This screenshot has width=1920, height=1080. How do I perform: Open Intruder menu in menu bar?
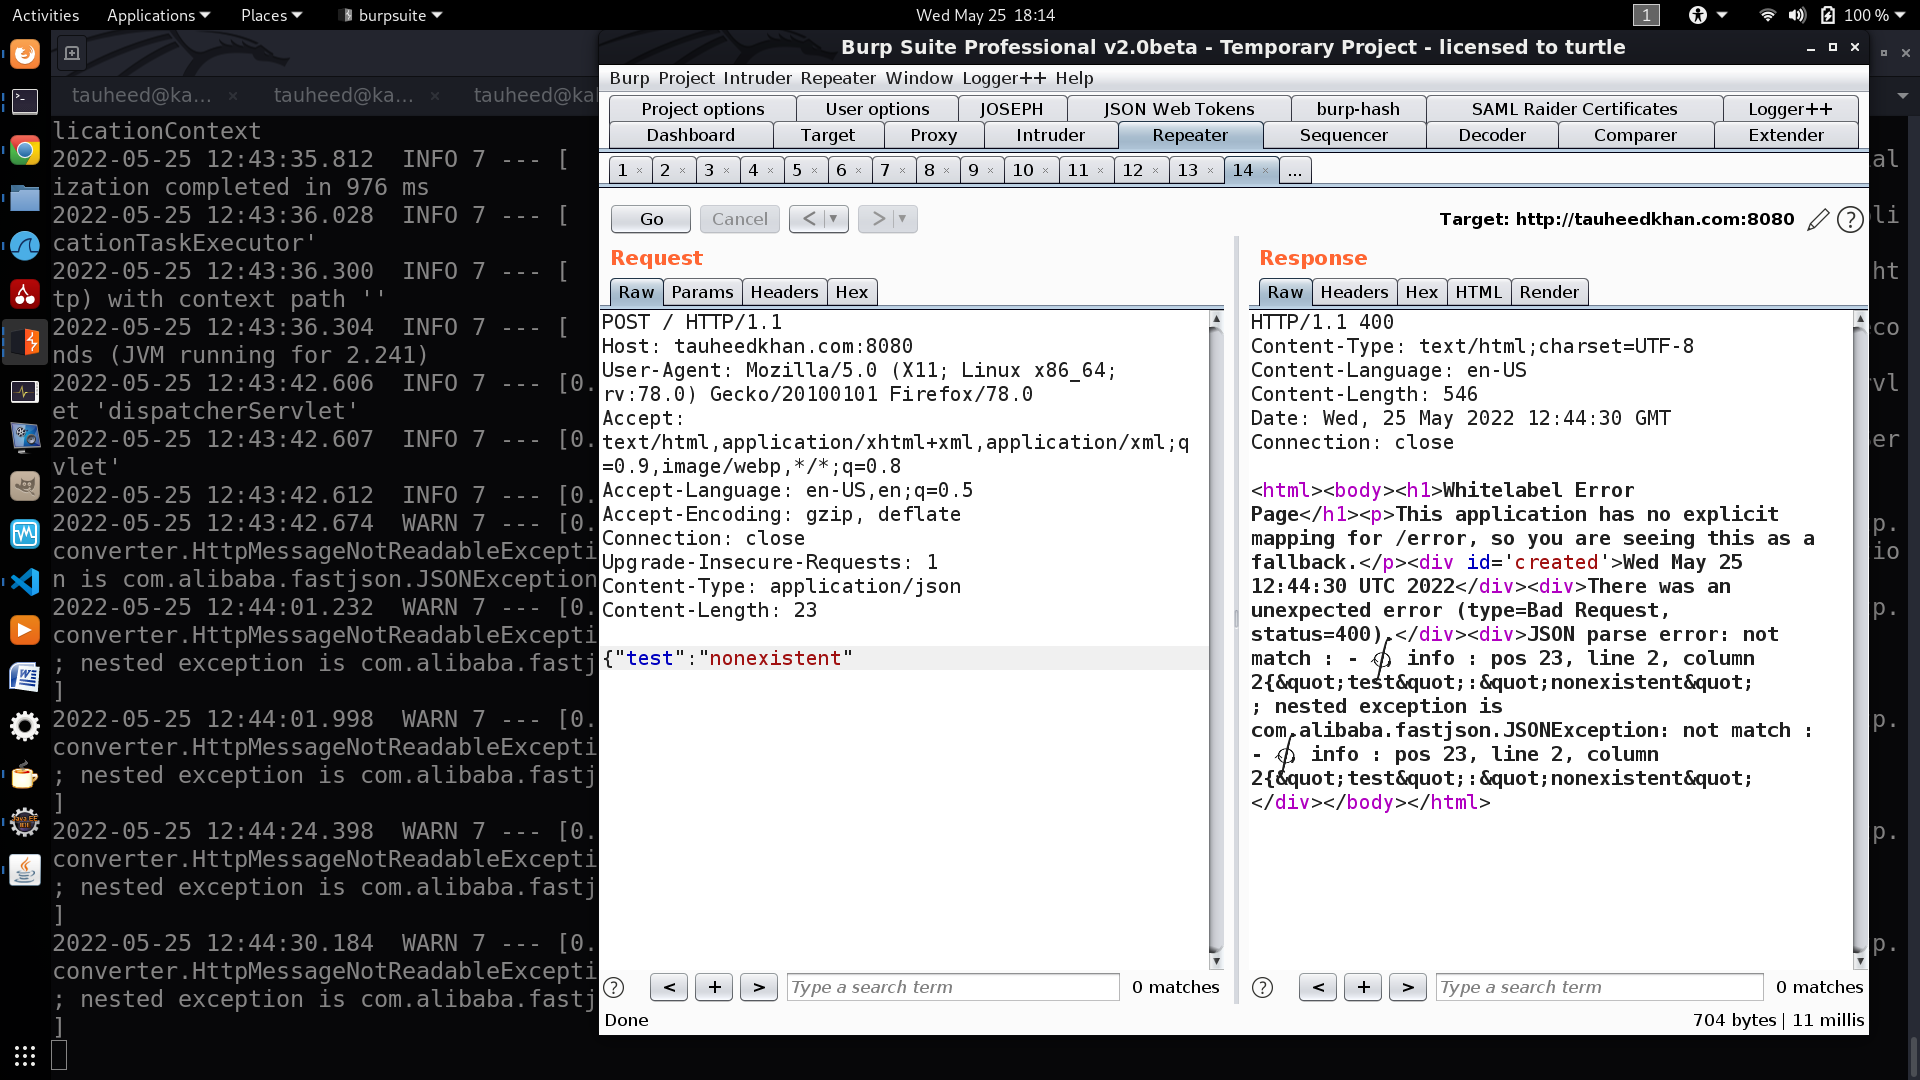pyautogui.click(x=757, y=78)
